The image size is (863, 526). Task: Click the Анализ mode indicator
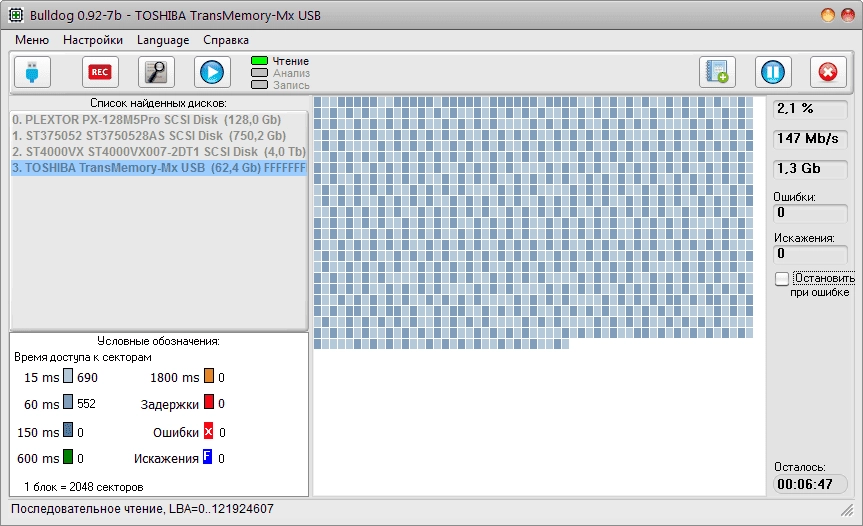[x=259, y=73]
